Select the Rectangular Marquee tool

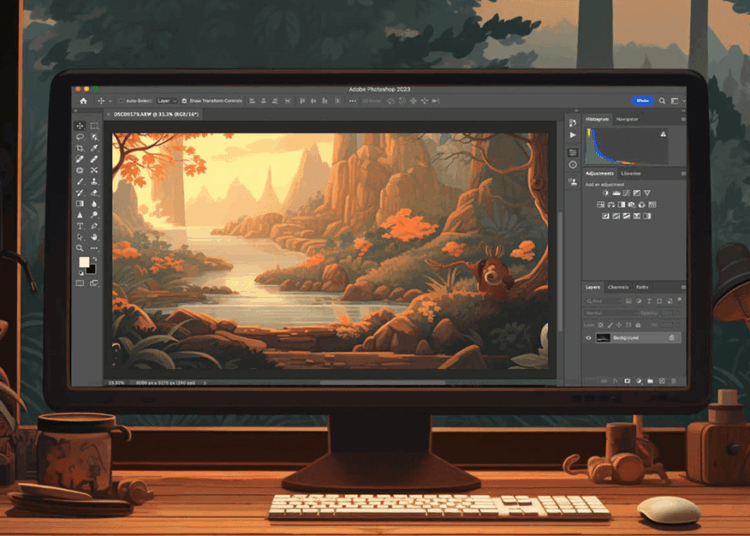click(x=94, y=126)
